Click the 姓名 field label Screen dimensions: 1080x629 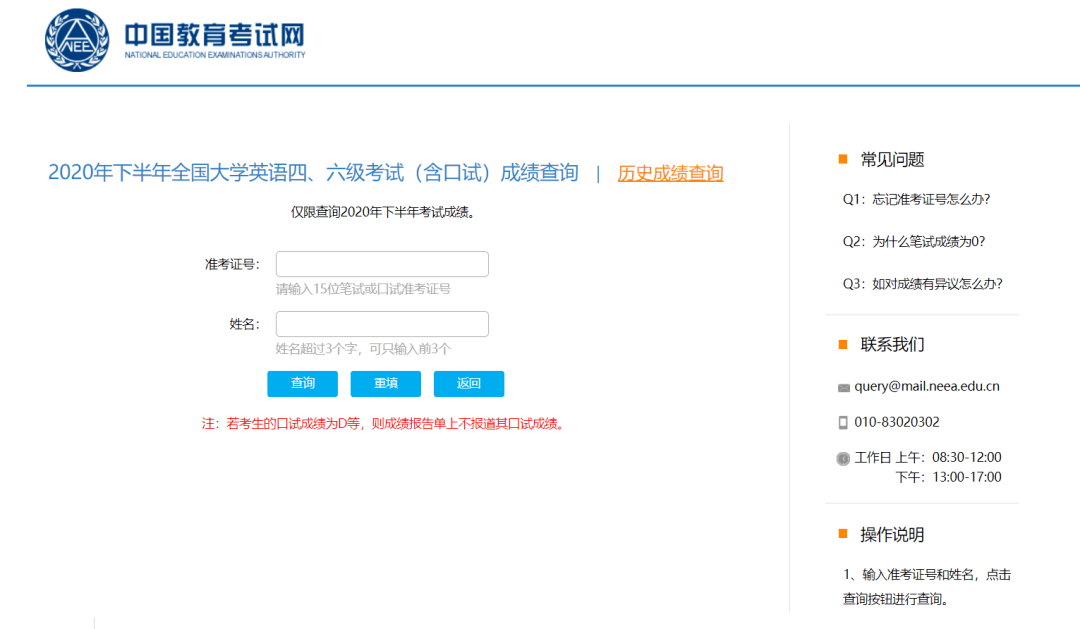245,324
